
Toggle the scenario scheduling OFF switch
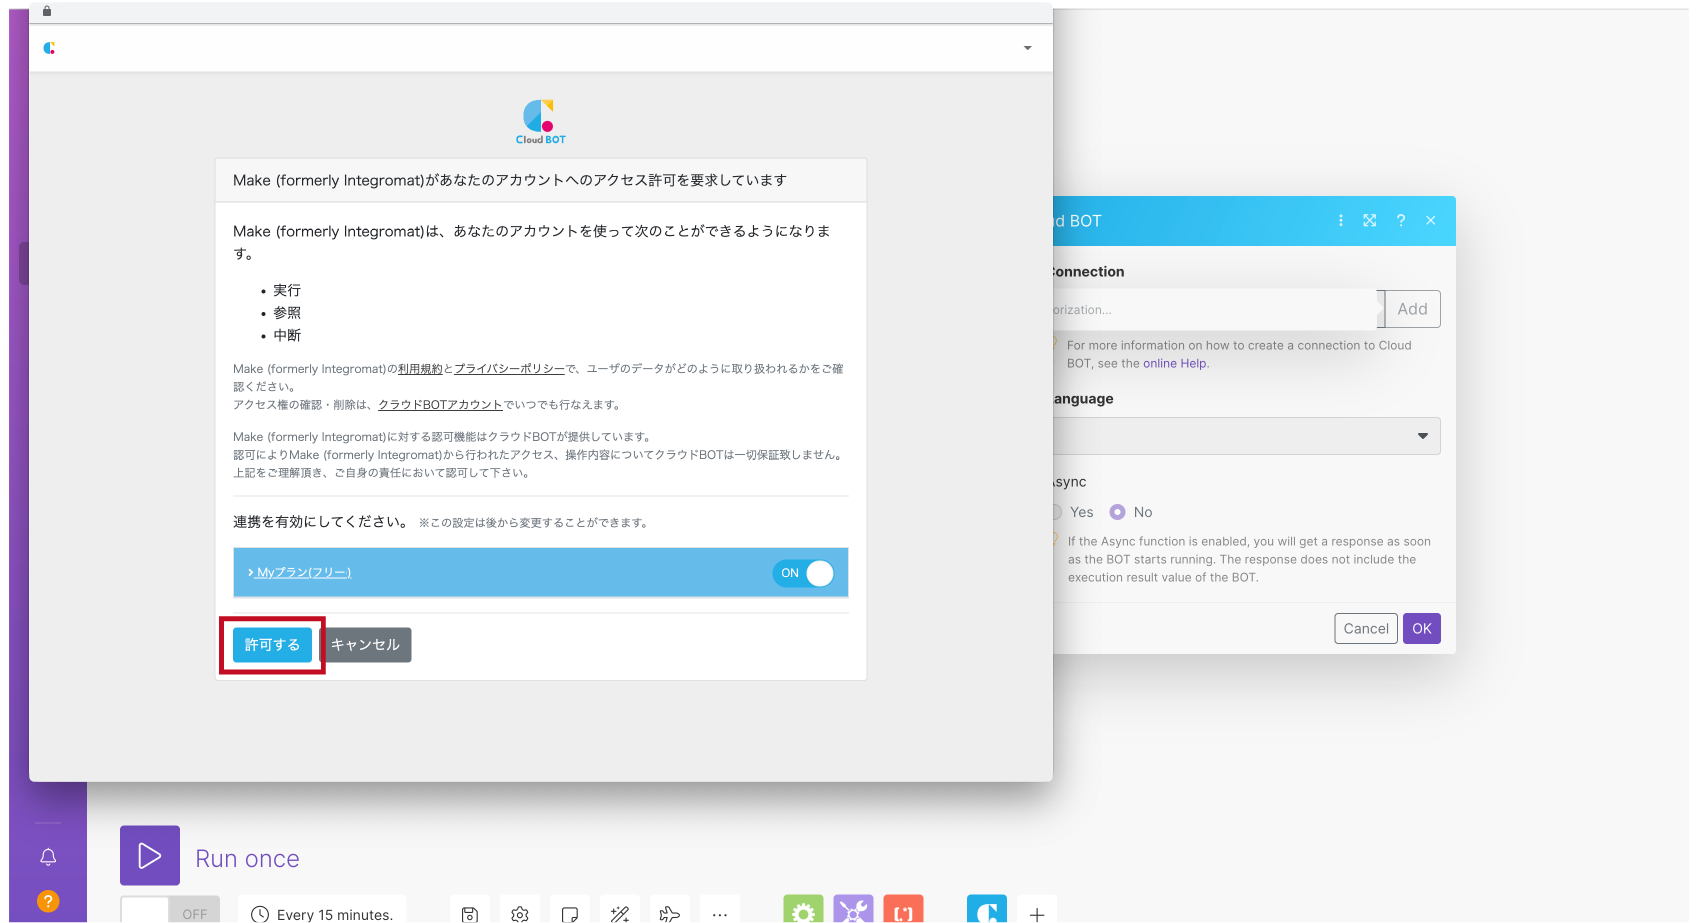pos(170,911)
